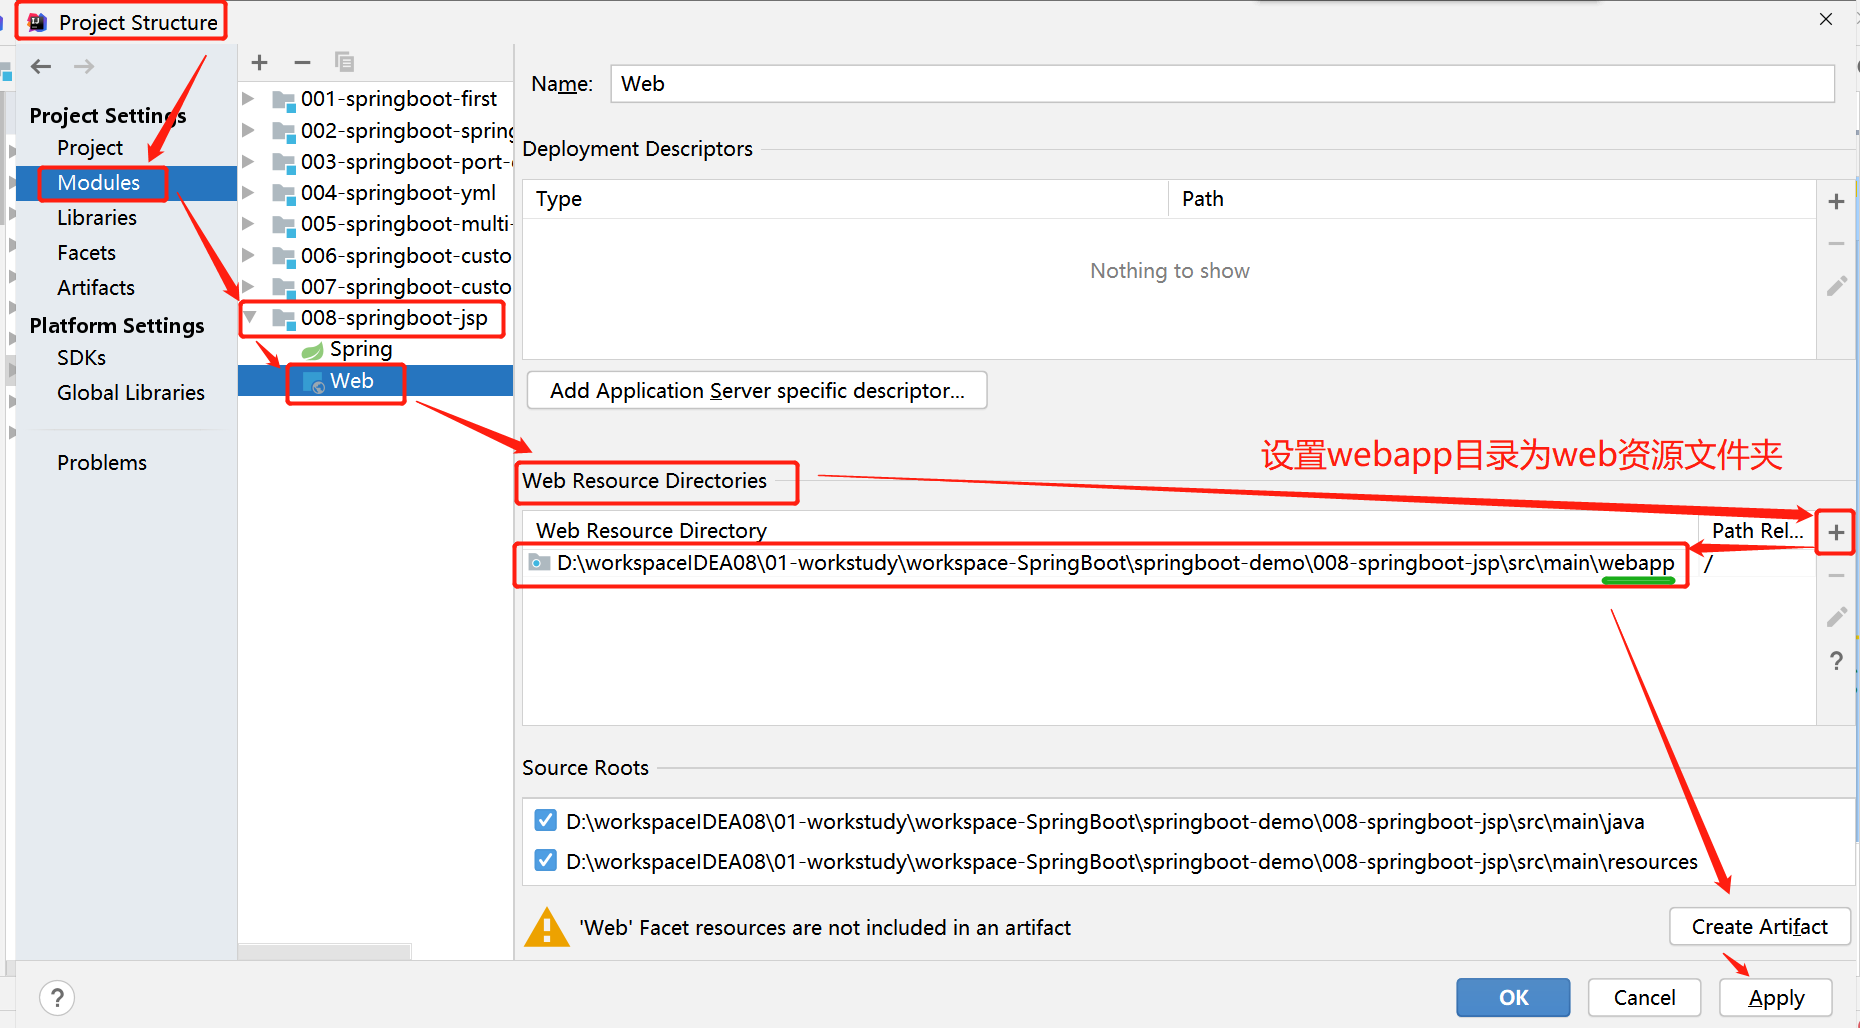The width and height of the screenshot is (1860, 1028).
Task: Open web resource directory help question mark
Action: [1836, 661]
